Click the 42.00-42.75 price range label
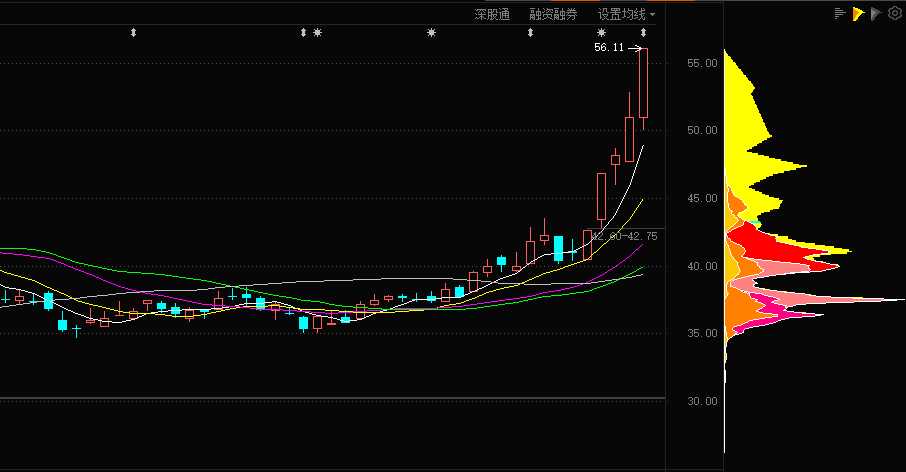The image size is (906, 472). pos(625,236)
